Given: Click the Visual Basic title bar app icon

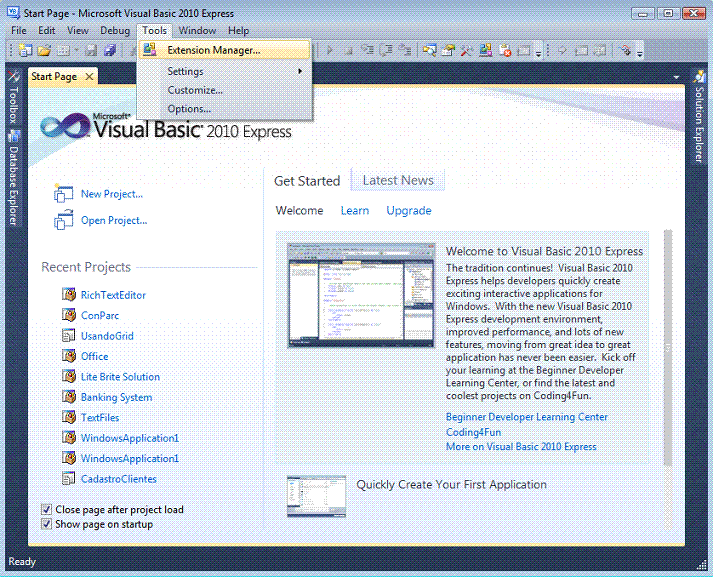Looking at the screenshot, I should (x=13, y=13).
